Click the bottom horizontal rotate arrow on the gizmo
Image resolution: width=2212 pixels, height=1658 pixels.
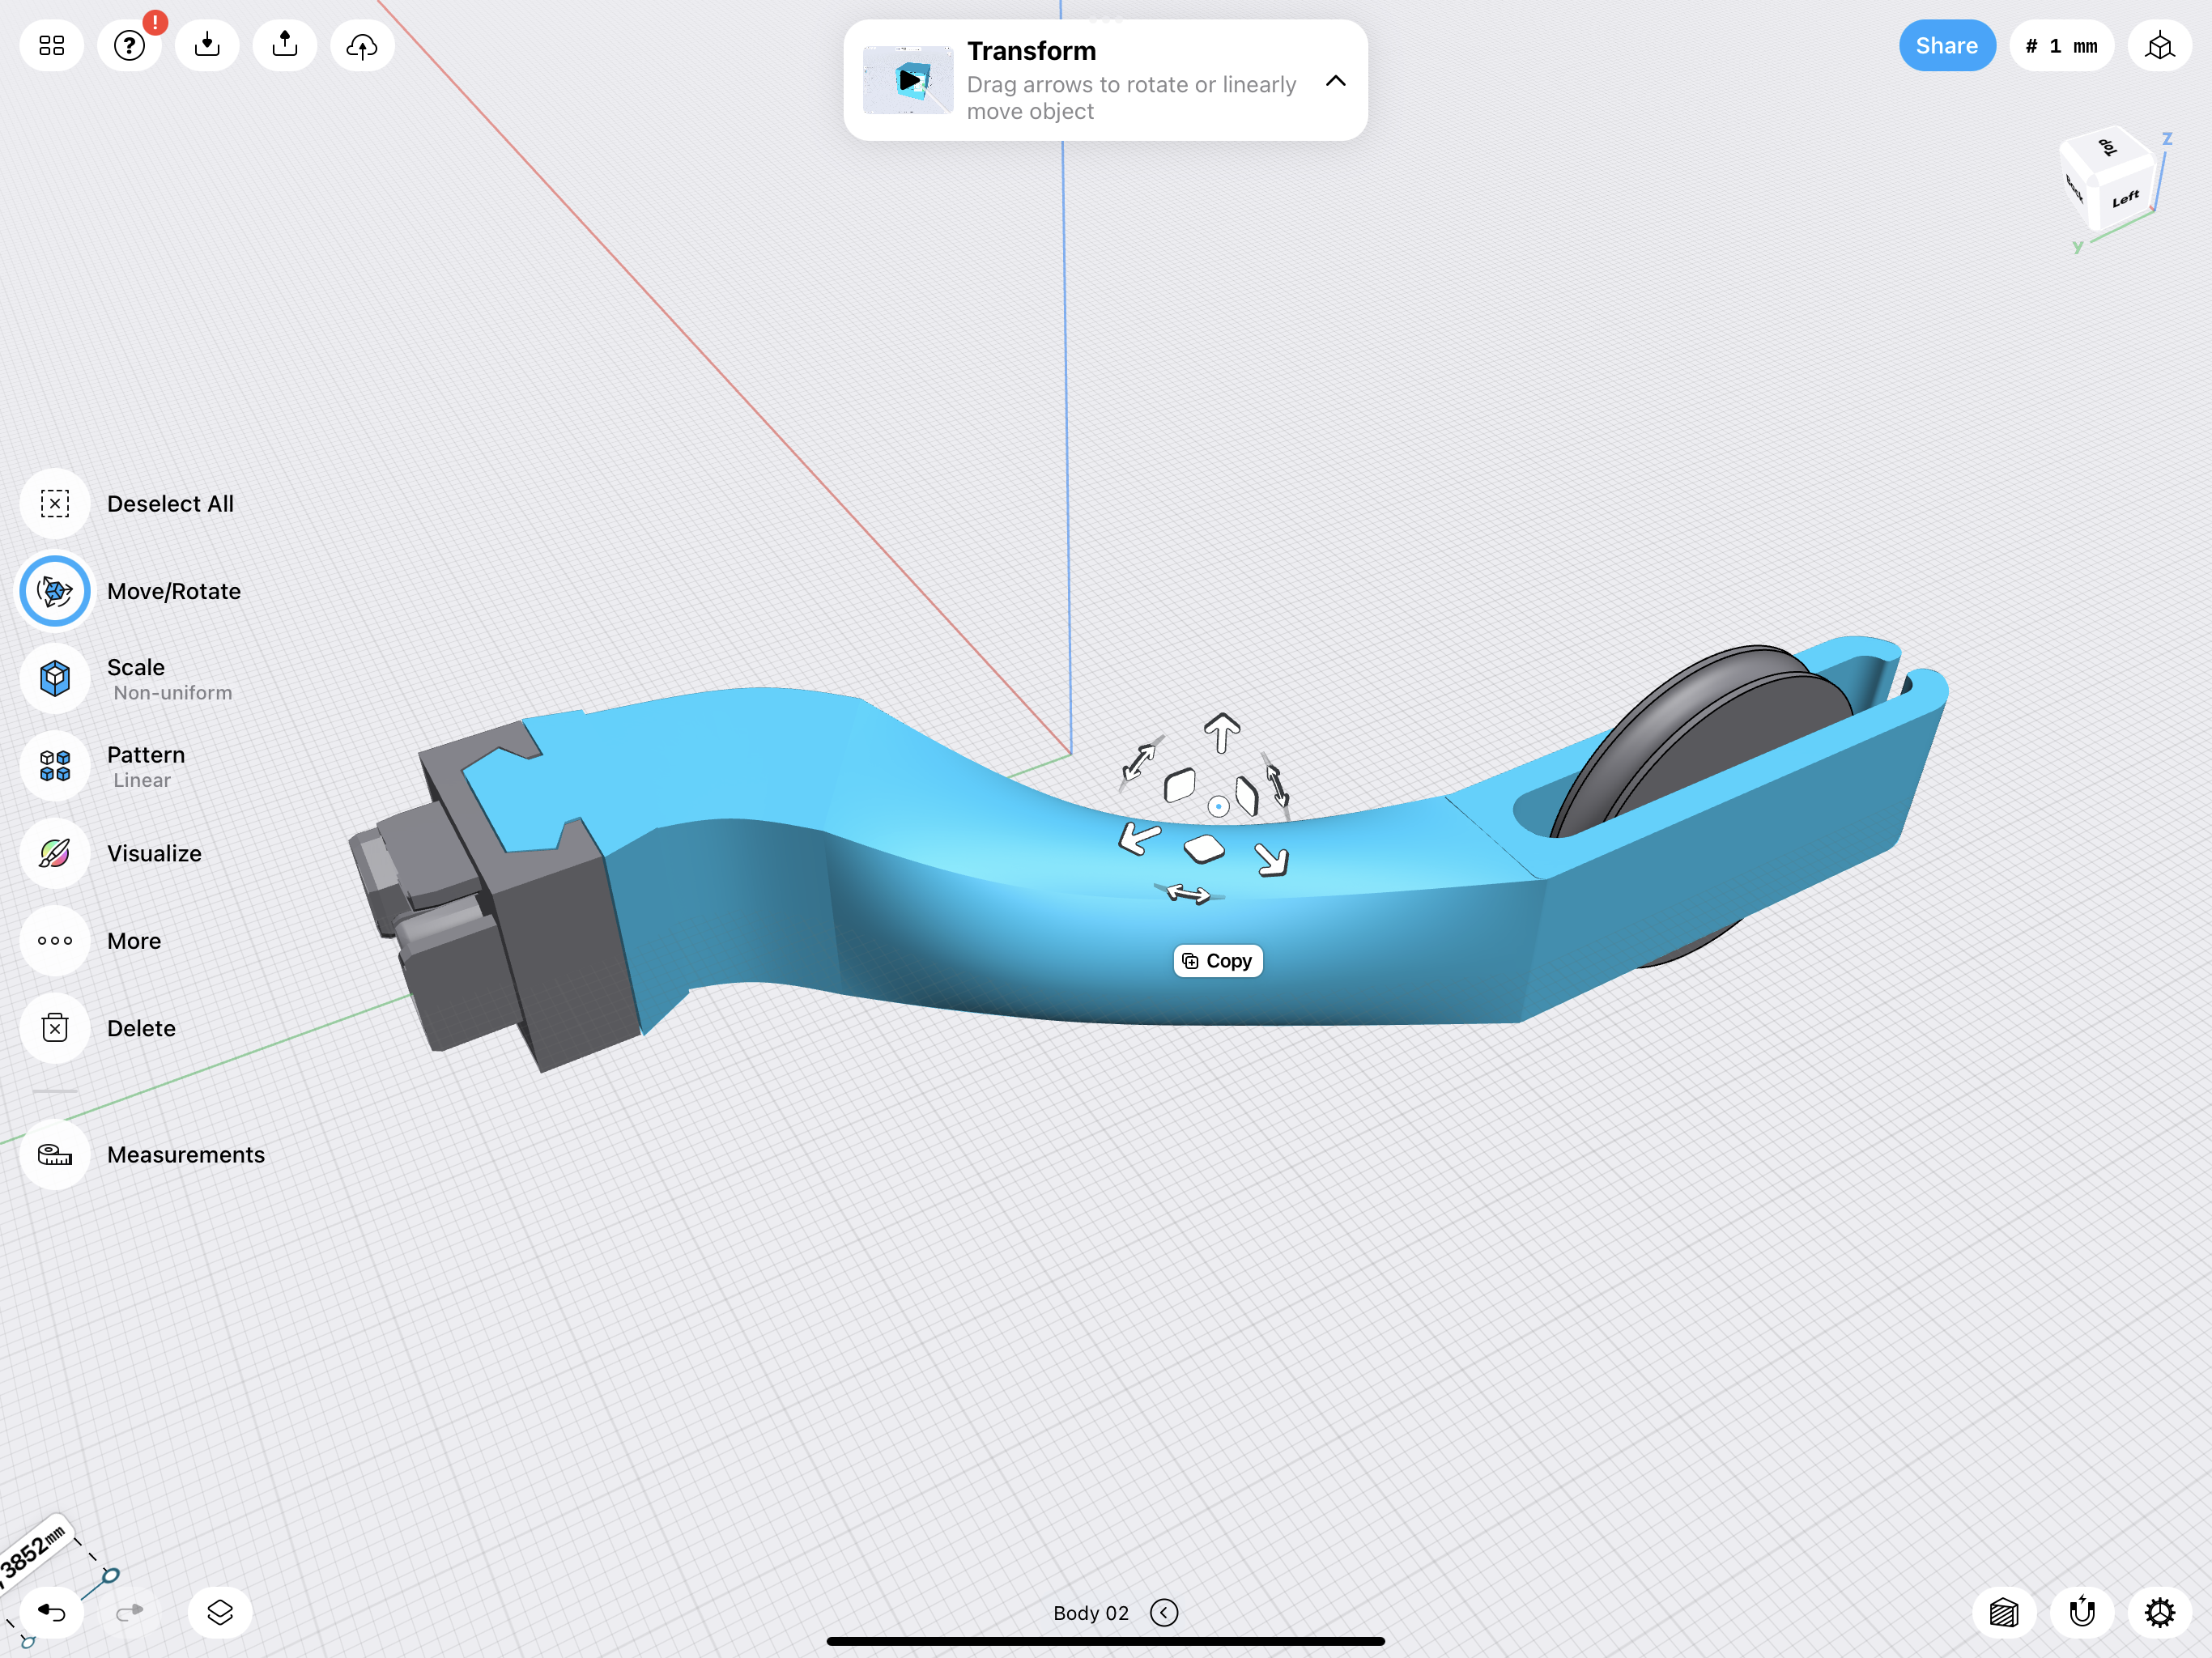pyautogui.click(x=1188, y=893)
